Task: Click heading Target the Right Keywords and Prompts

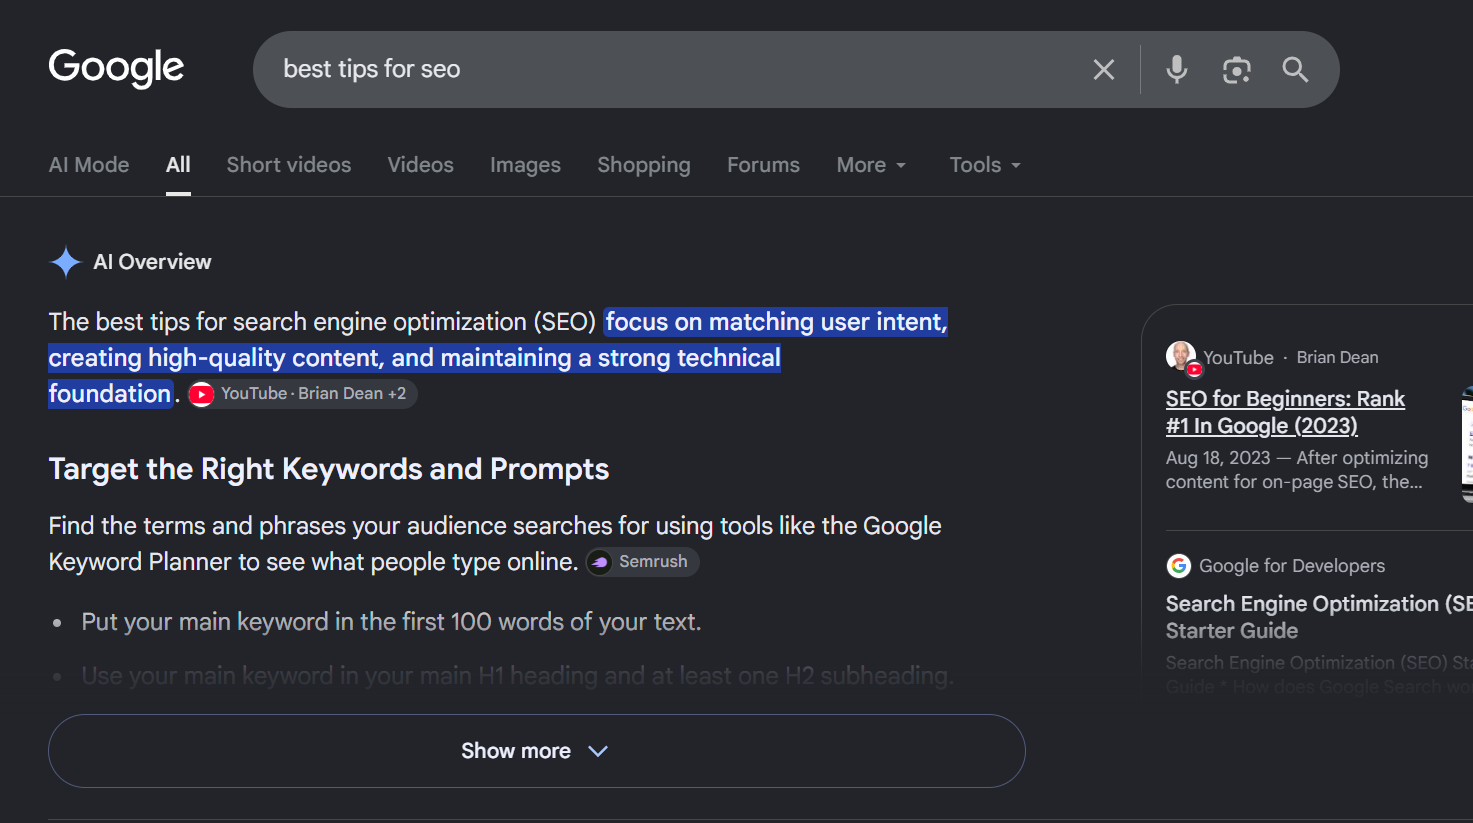Action: (x=329, y=469)
